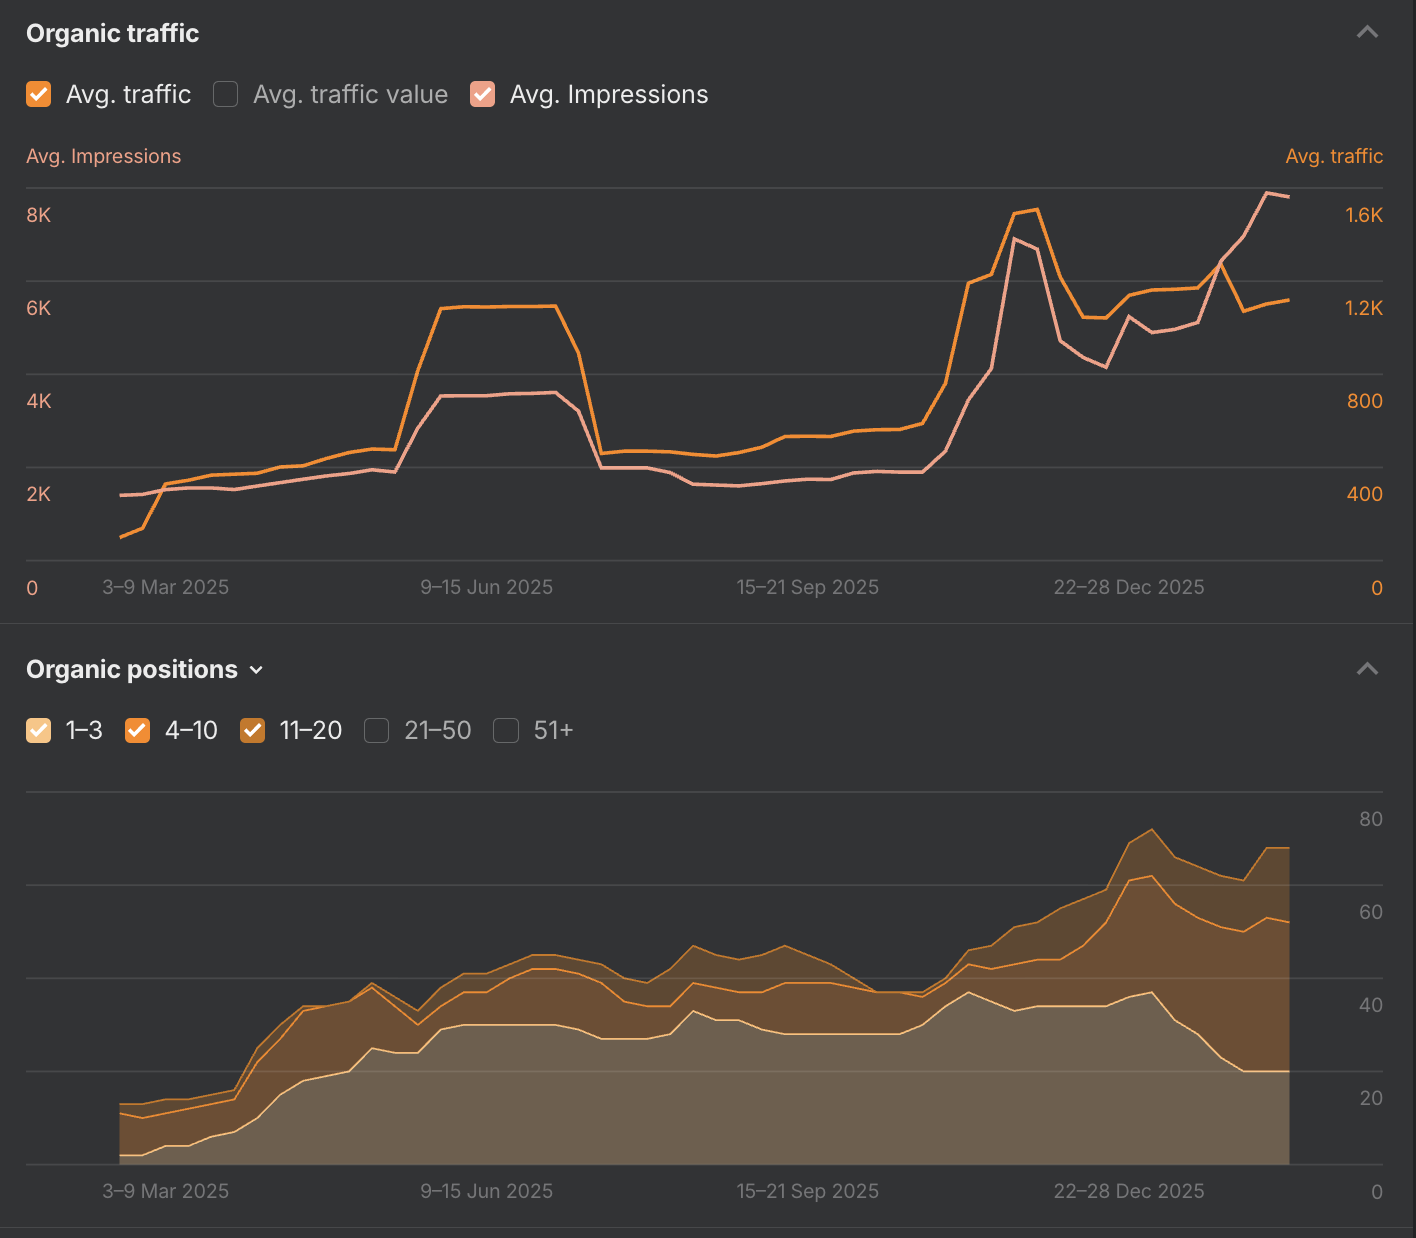The width and height of the screenshot is (1416, 1238).
Task: Open the Organic positions dropdown
Action: (257, 670)
